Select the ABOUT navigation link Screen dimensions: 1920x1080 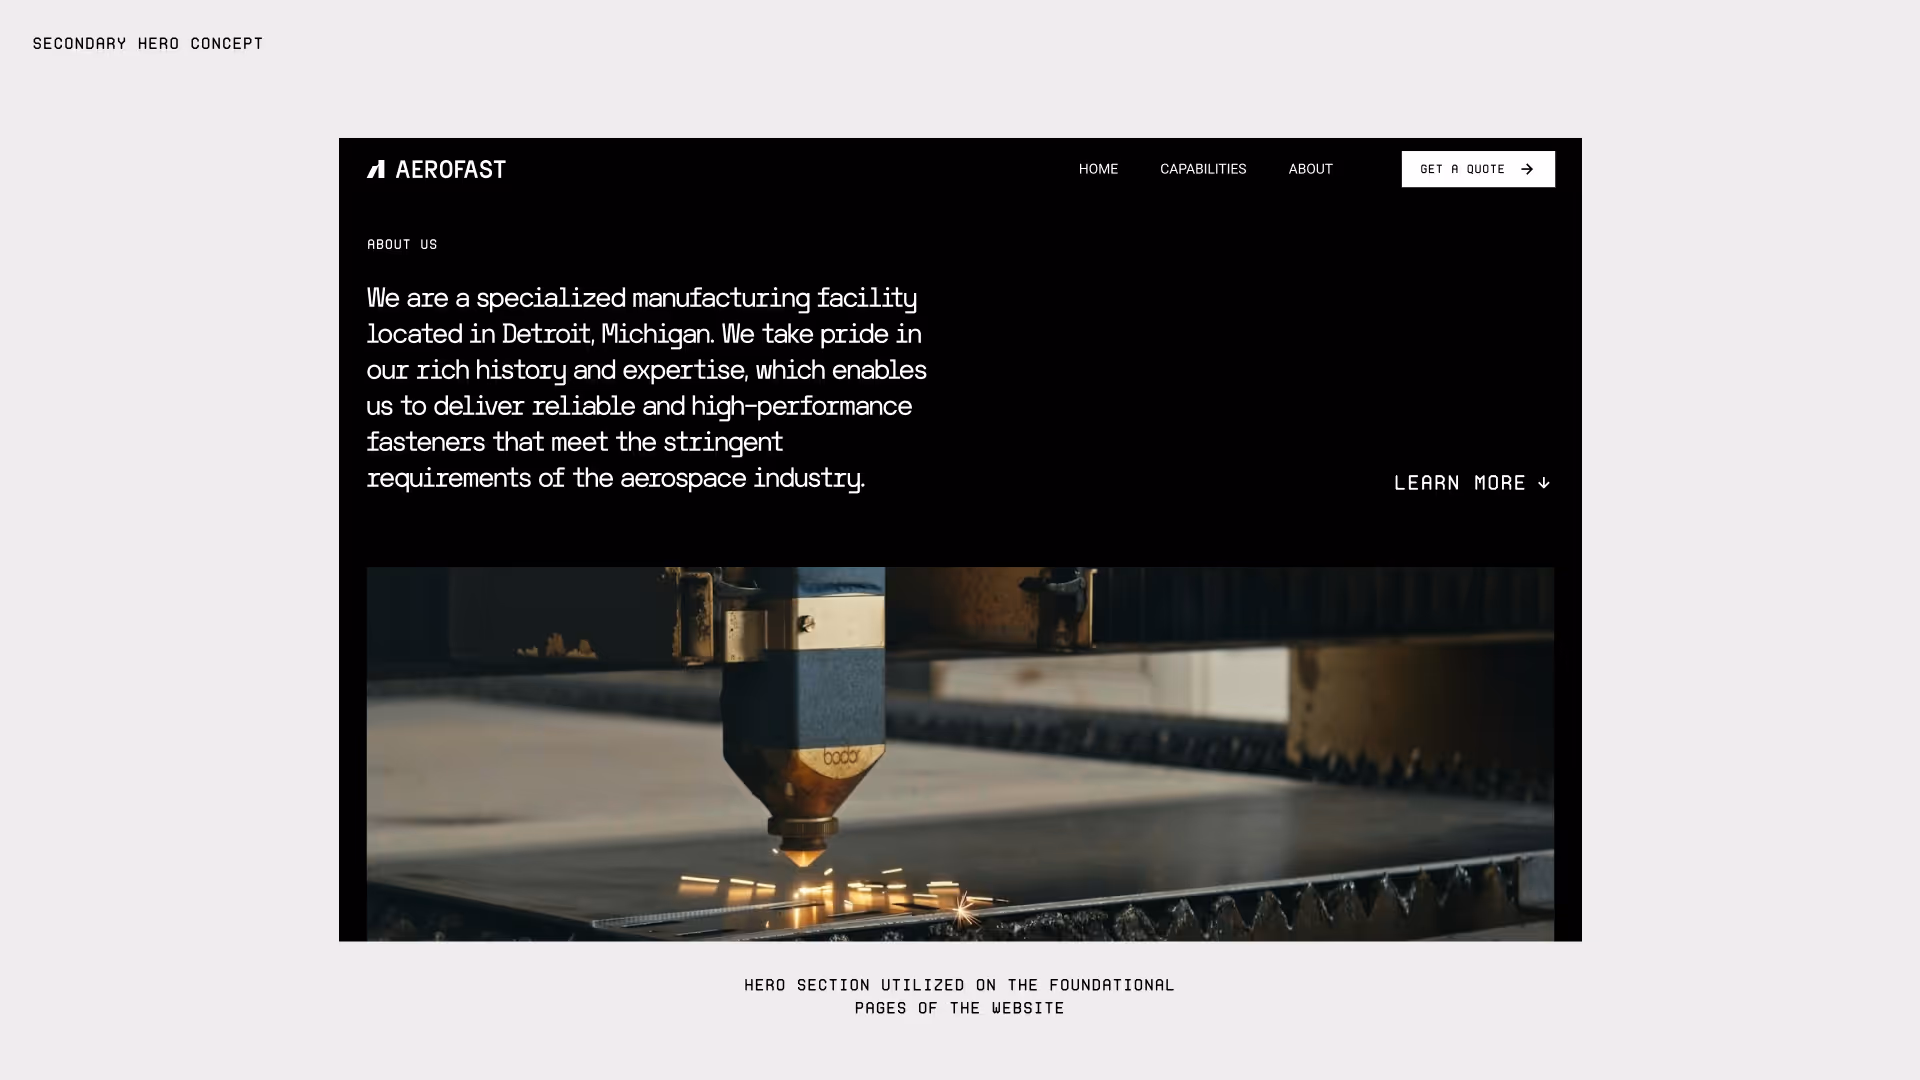point(1310,169)
